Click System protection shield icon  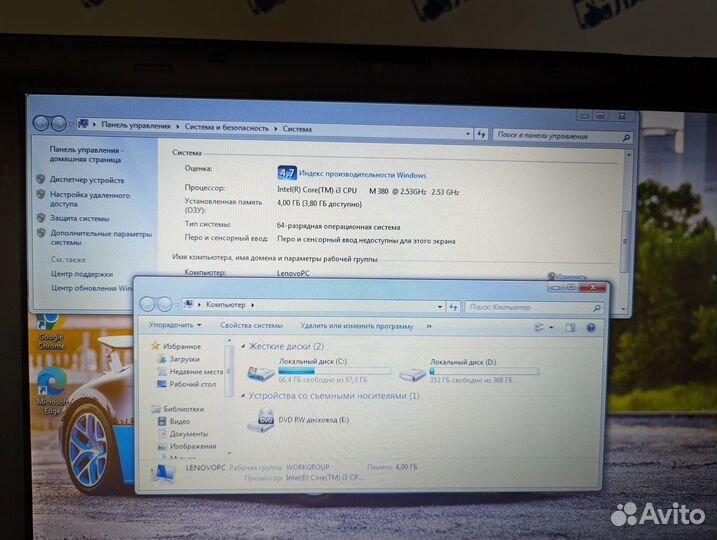pyautogui.click(x=41, y=218)
